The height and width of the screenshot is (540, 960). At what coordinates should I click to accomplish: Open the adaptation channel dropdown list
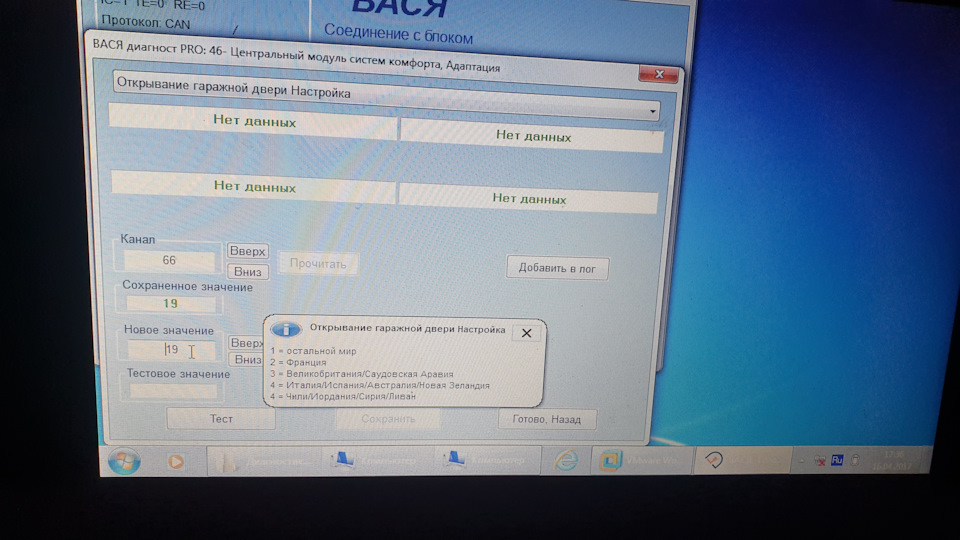(x=653, y=111)
